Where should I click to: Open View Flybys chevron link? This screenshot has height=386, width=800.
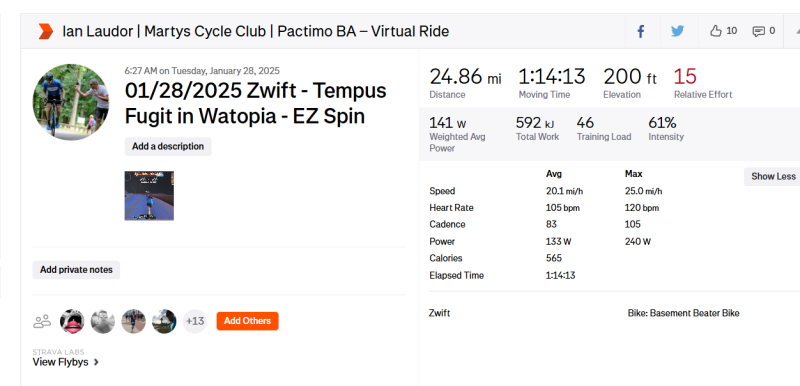click(x=66, y=362)
